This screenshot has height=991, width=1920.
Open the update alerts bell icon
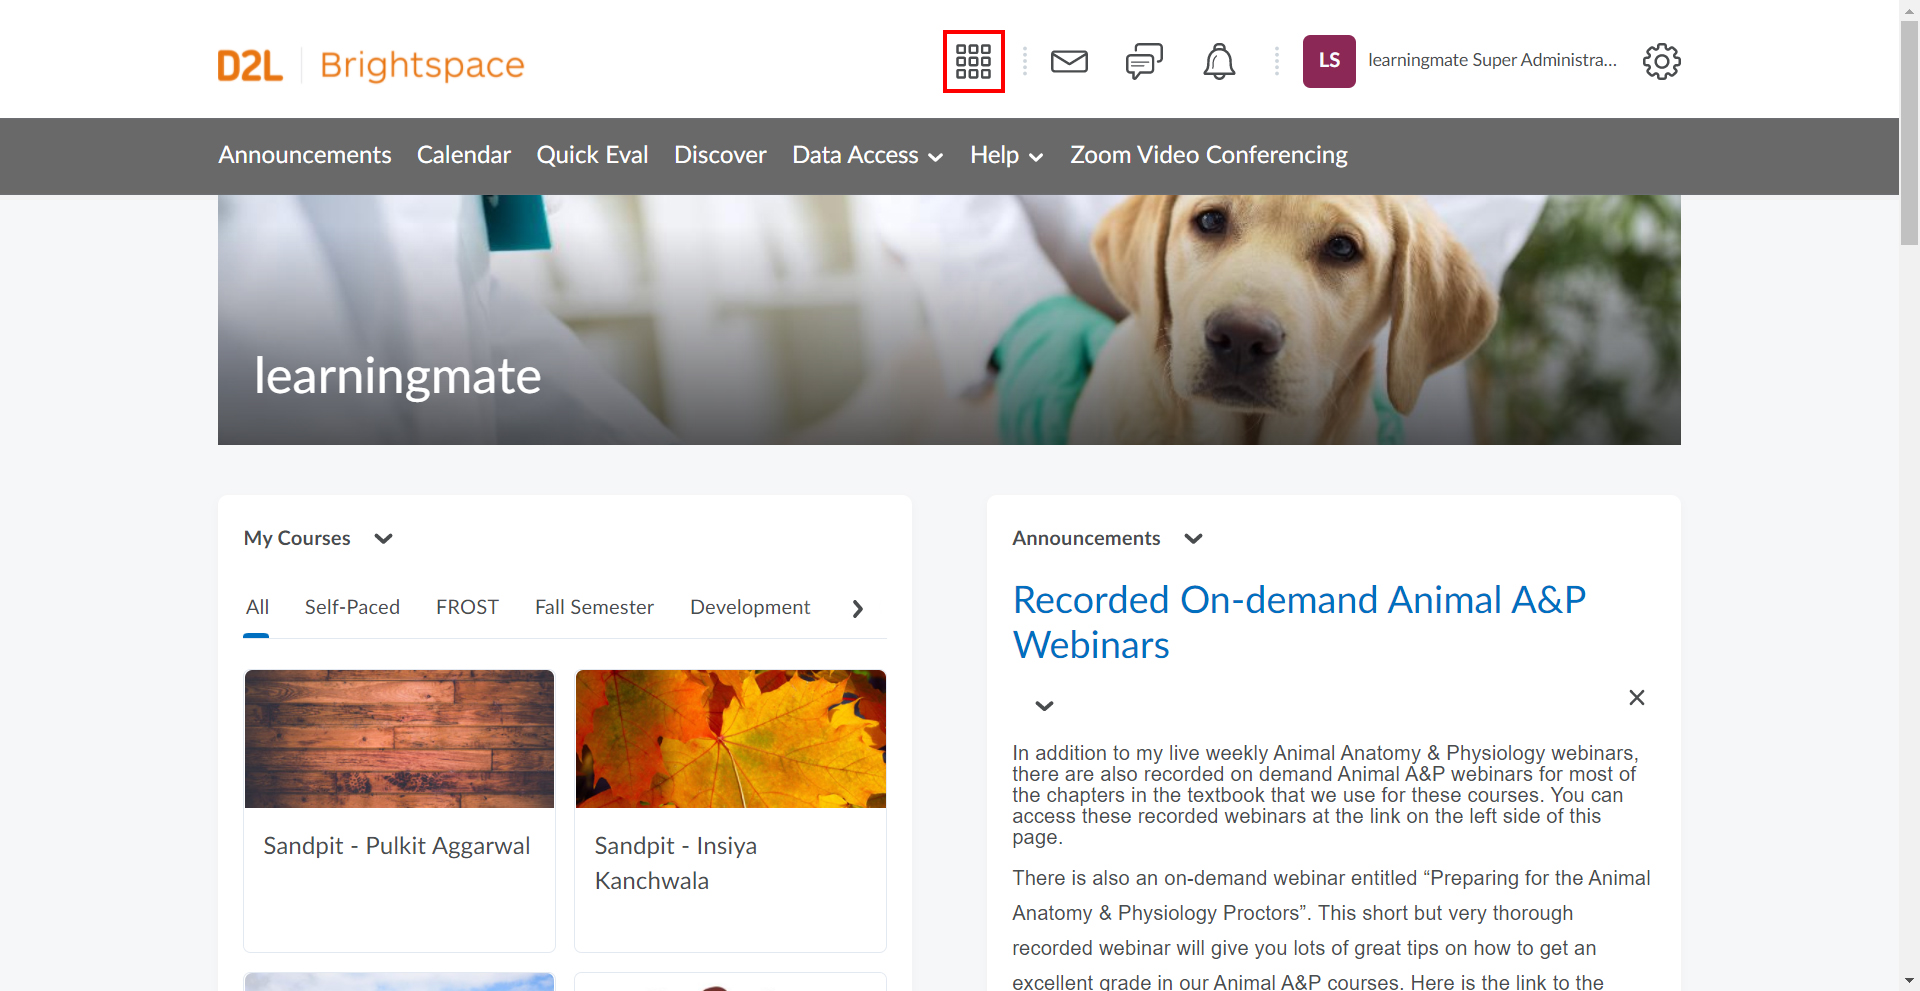pyautogui.click(x=1219, y=62)
